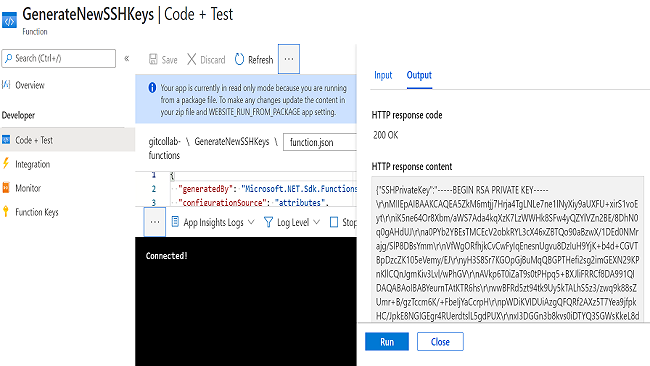Focus the Search (Ctrl+/) field
The height and width of the screenshot is (366, 650).
[x=58, y=58]
